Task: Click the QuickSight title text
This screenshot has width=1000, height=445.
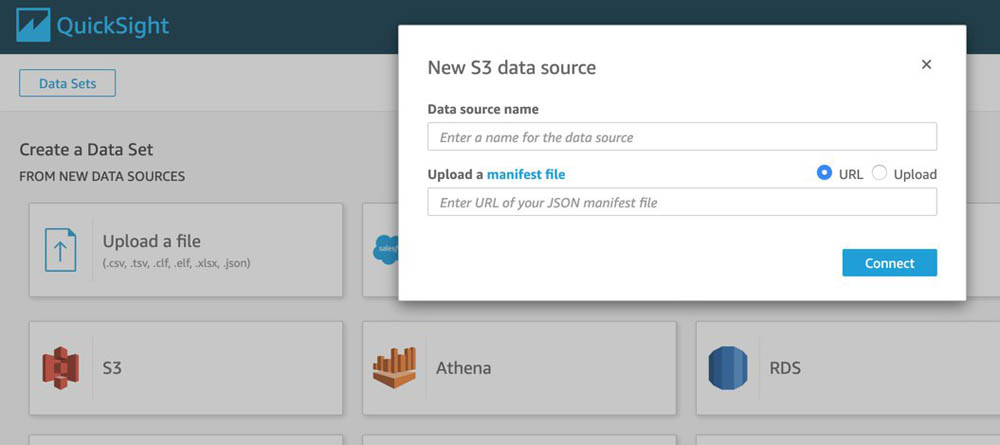Action: 113,26
